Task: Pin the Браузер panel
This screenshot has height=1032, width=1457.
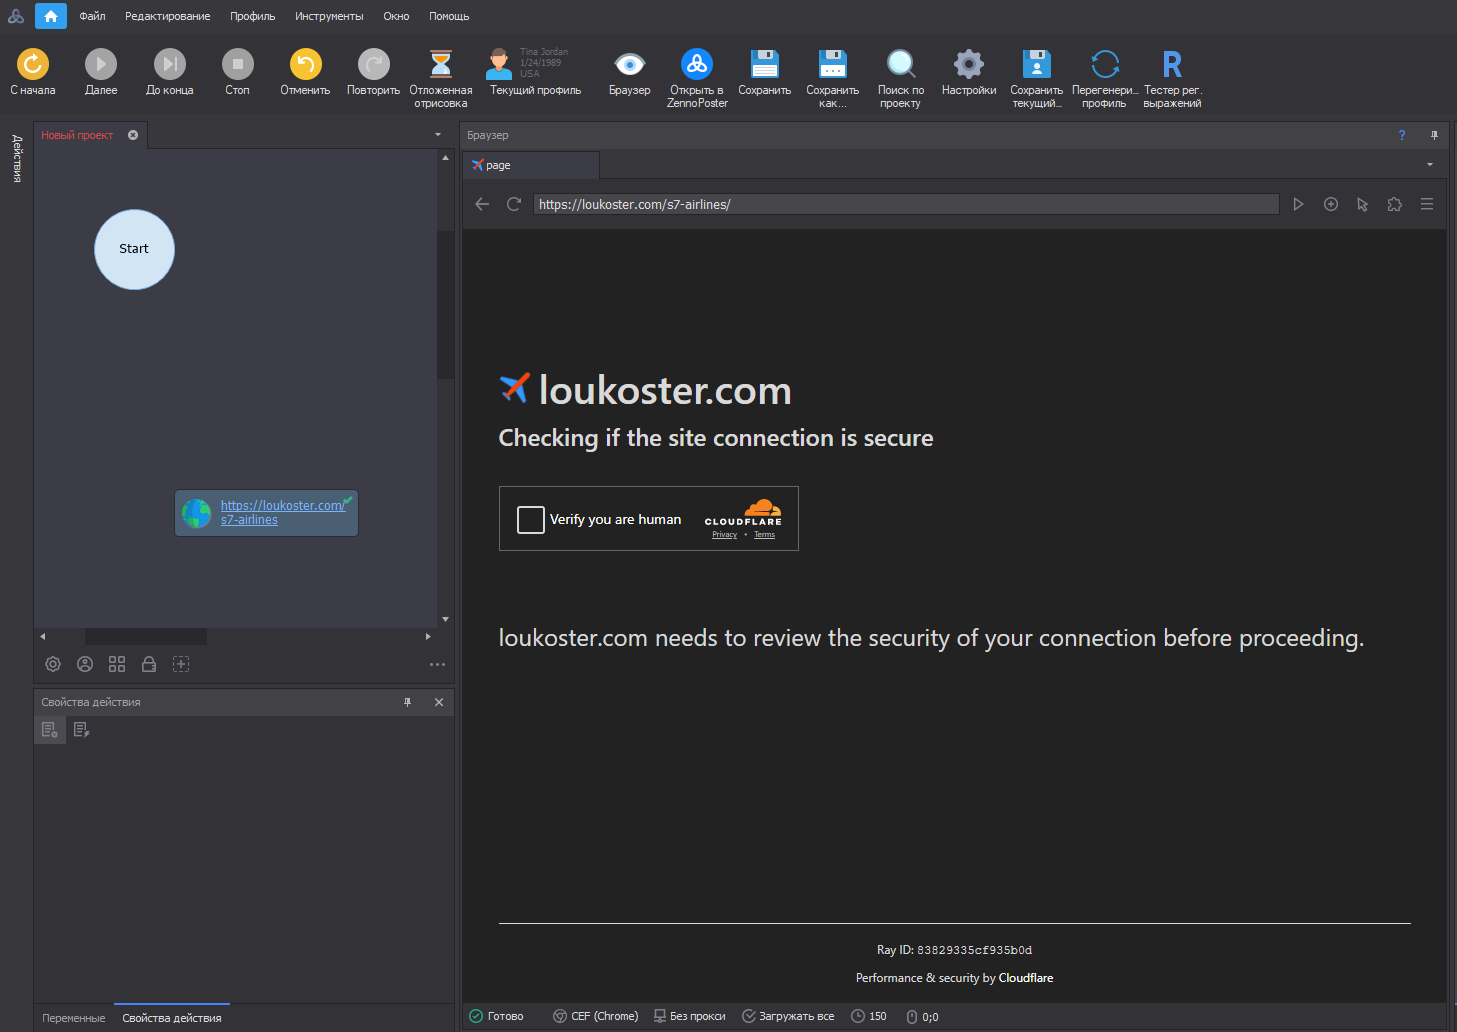Action: [1434, 135]
